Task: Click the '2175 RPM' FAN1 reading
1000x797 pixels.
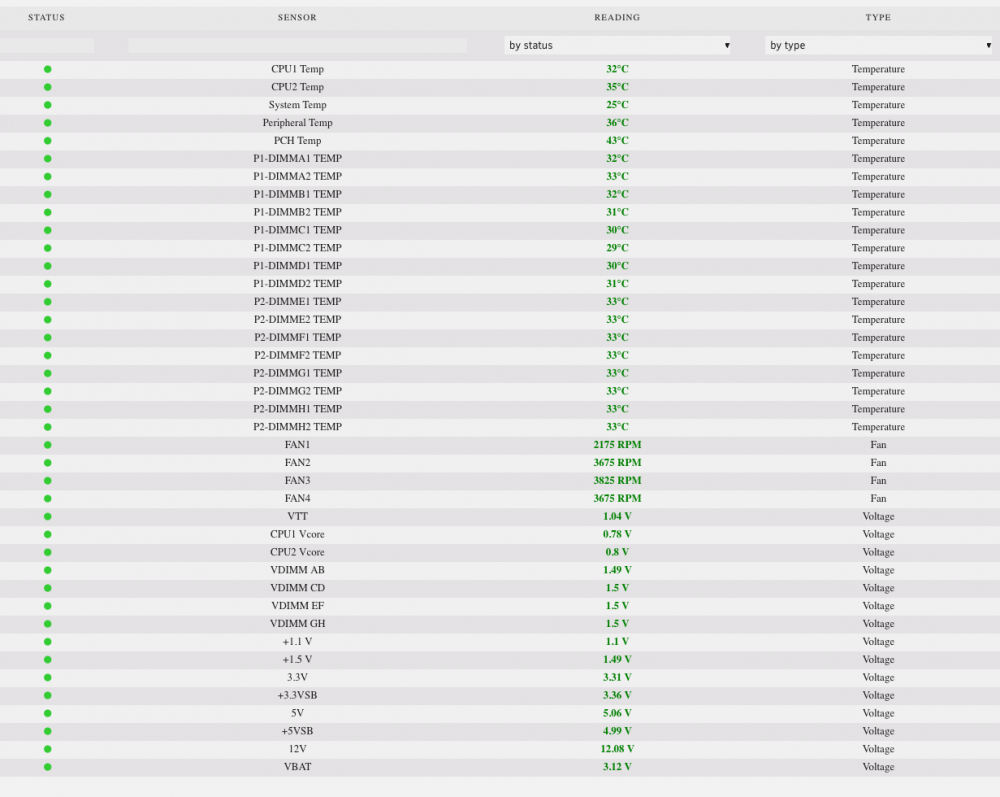Action: coord(617,444)
